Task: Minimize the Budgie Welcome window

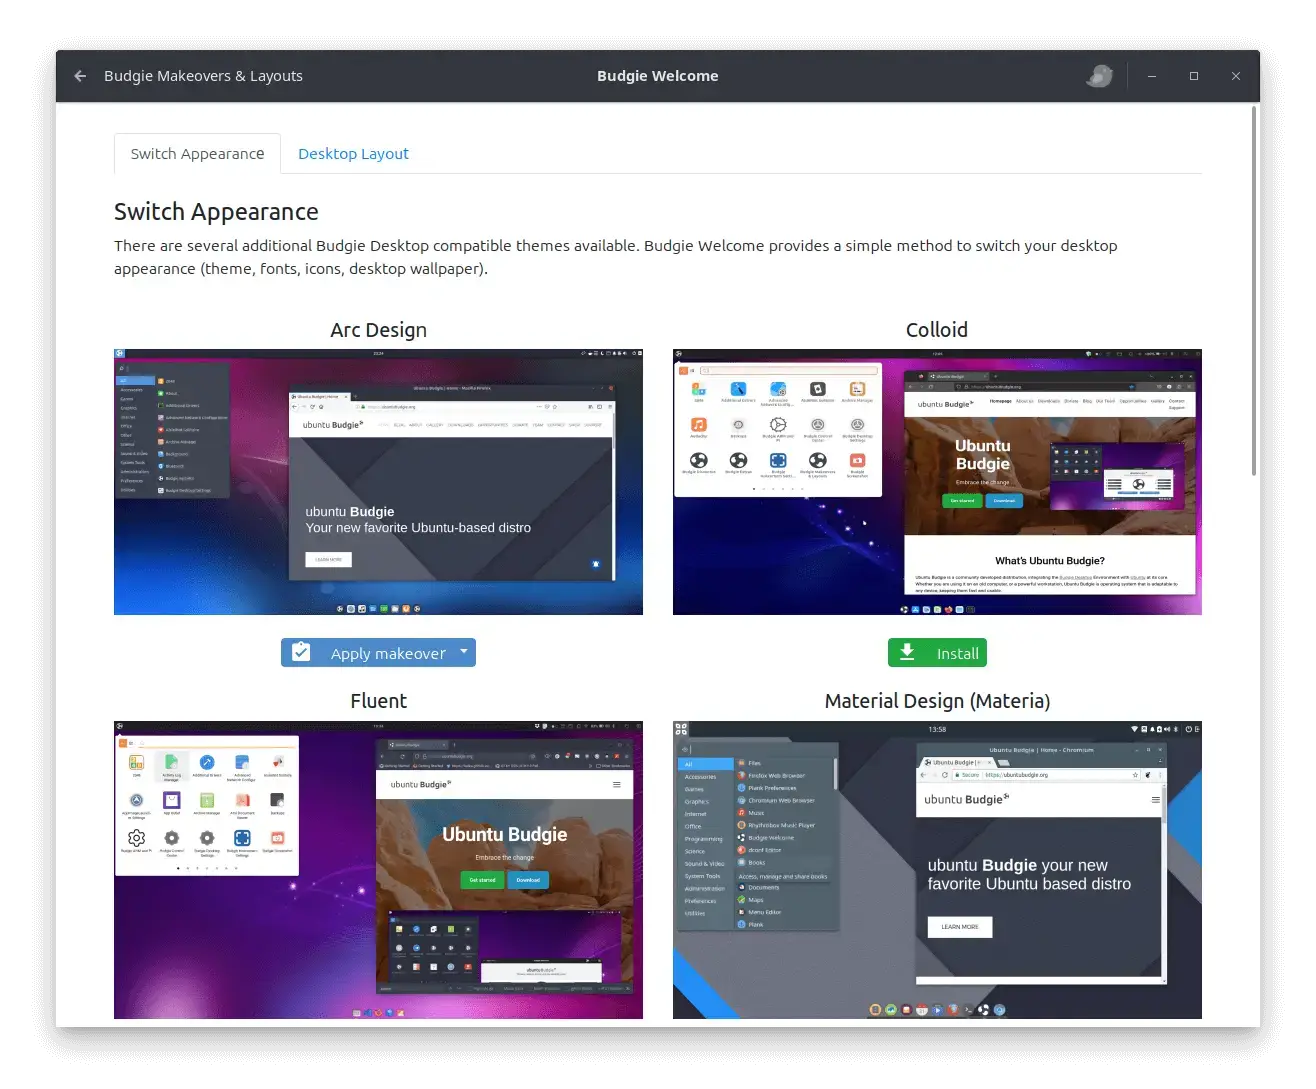Action: [1152, 76]
